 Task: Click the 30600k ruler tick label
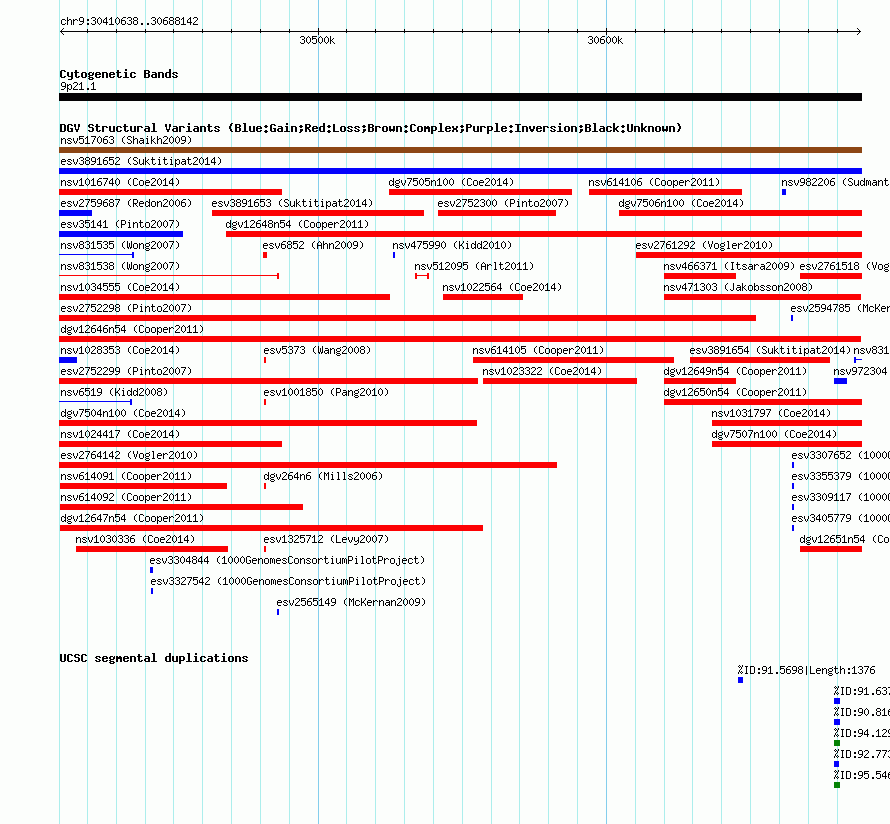tap(604, 40)
